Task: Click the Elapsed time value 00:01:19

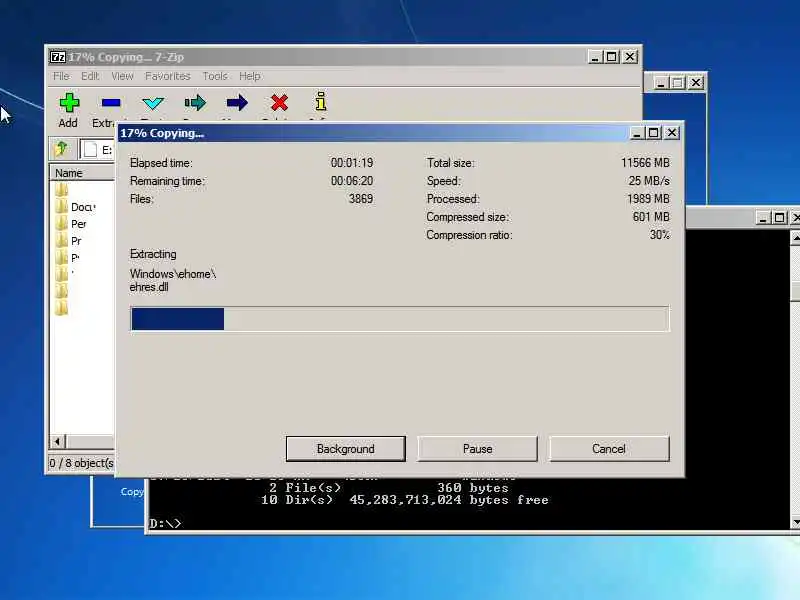Action: coord(352,163)
